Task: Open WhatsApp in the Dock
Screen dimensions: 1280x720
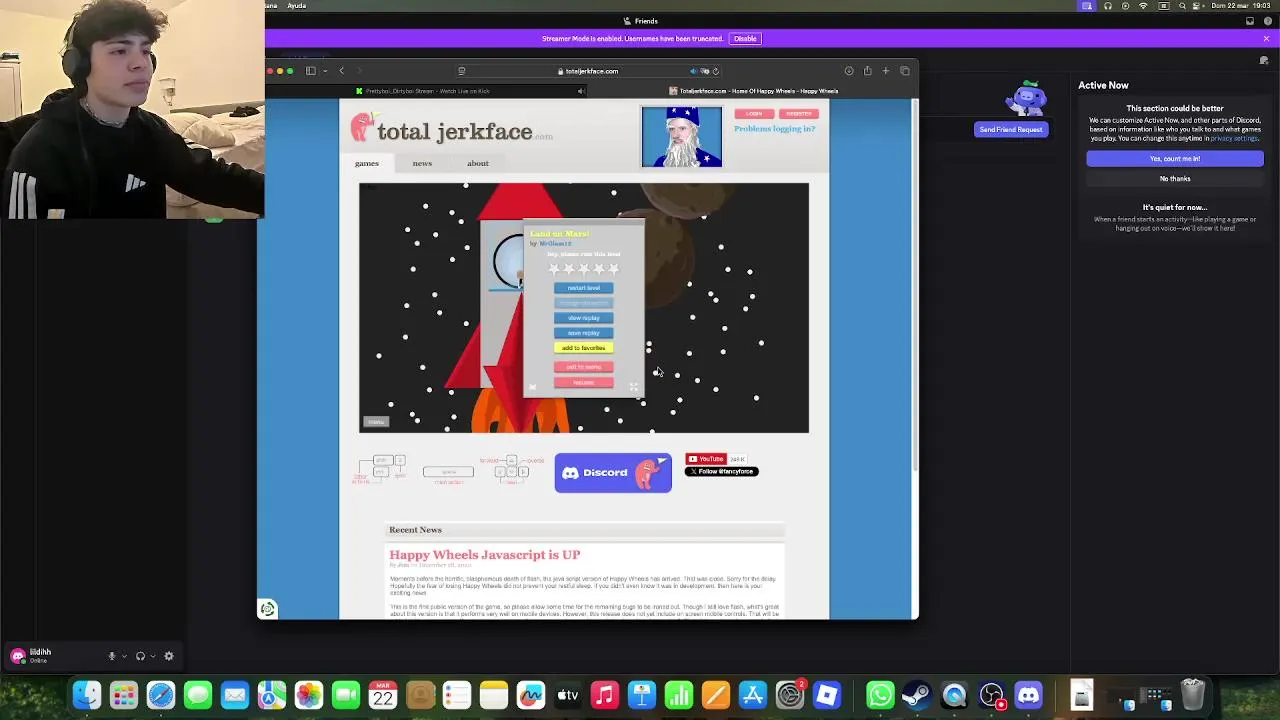Action: click(x=880, y=695)
